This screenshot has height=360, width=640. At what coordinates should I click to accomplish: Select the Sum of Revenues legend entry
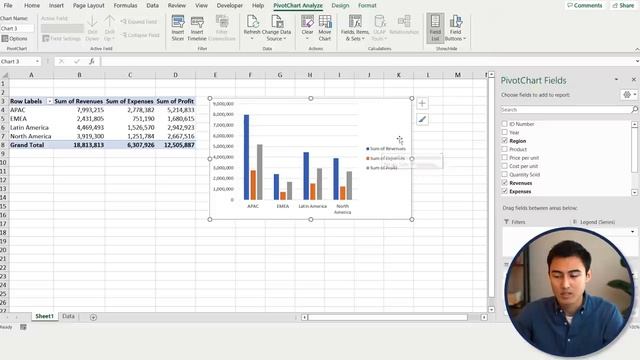pos(386,149)
